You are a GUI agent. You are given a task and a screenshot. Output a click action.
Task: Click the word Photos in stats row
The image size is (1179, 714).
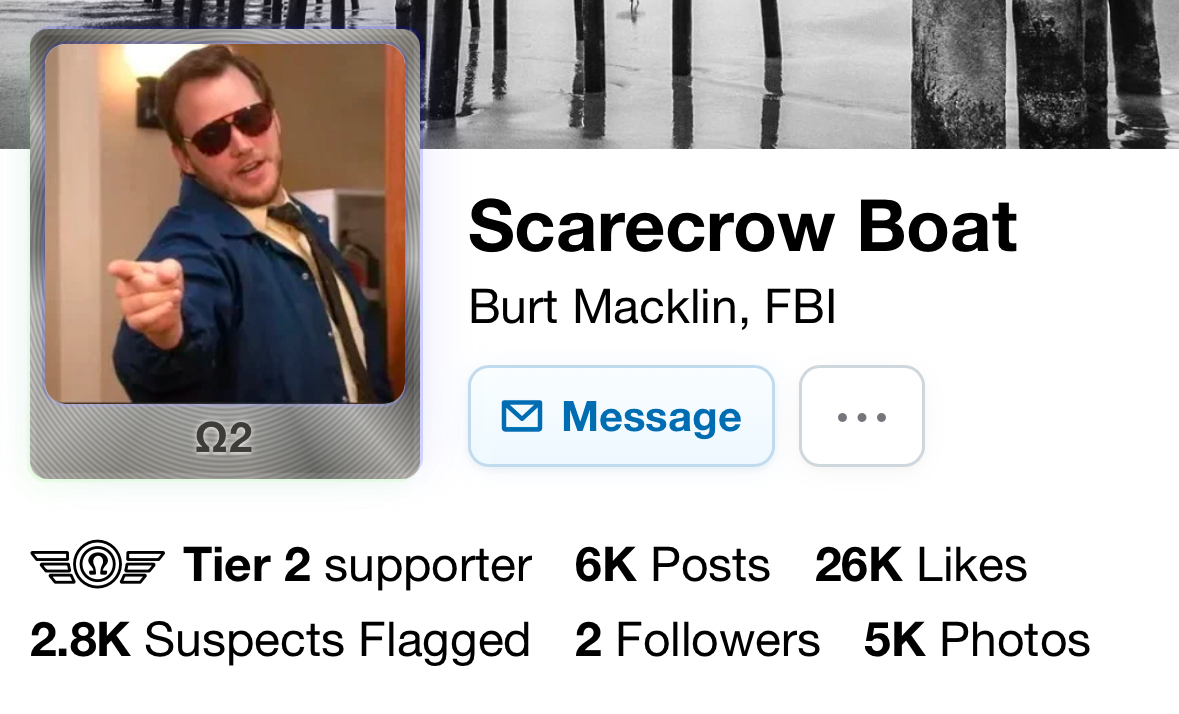(1015, 640)
